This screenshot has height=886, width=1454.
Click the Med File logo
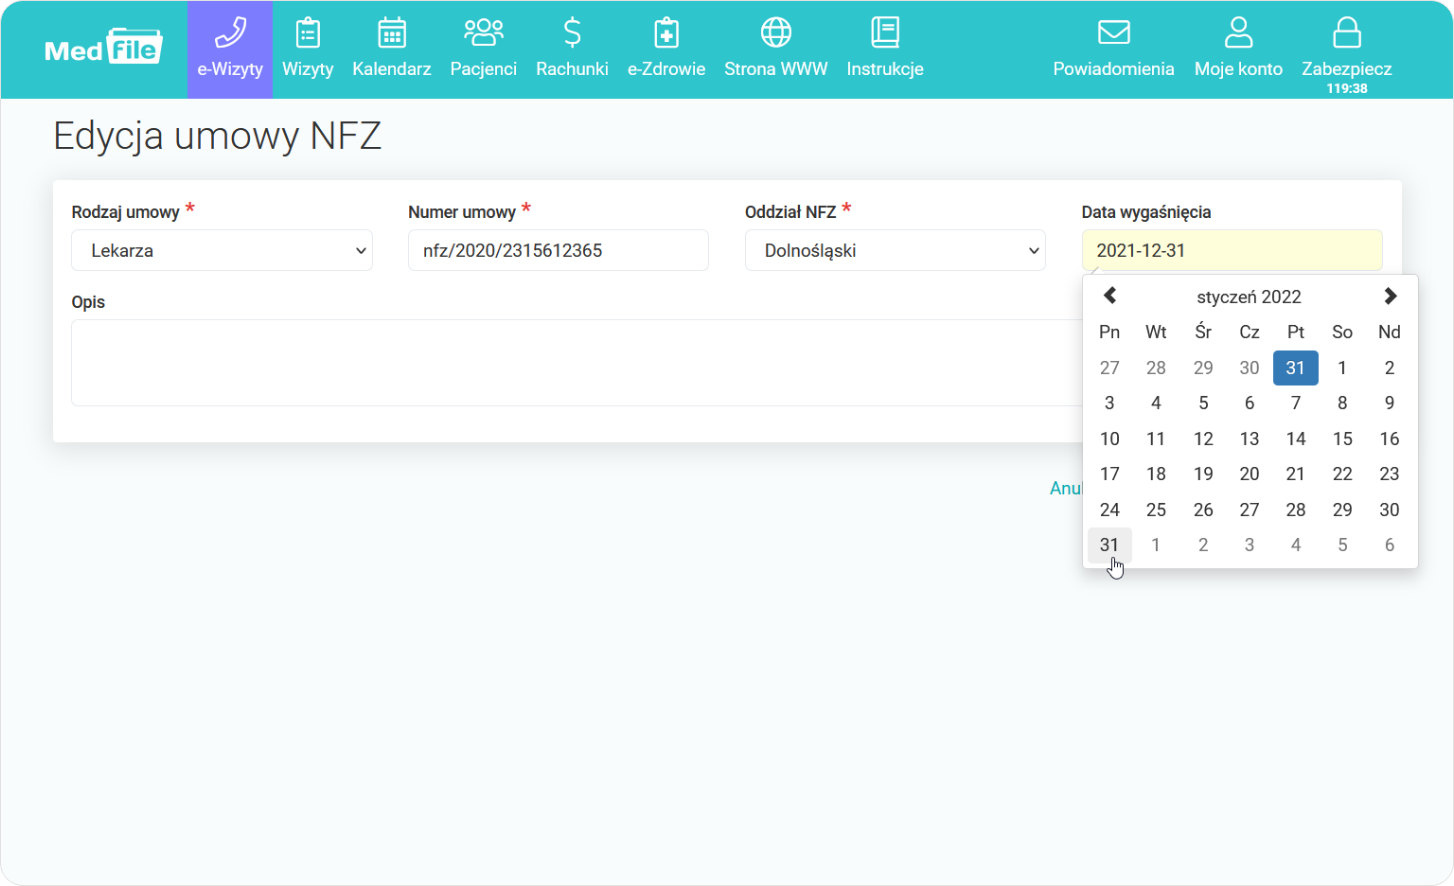103,47
